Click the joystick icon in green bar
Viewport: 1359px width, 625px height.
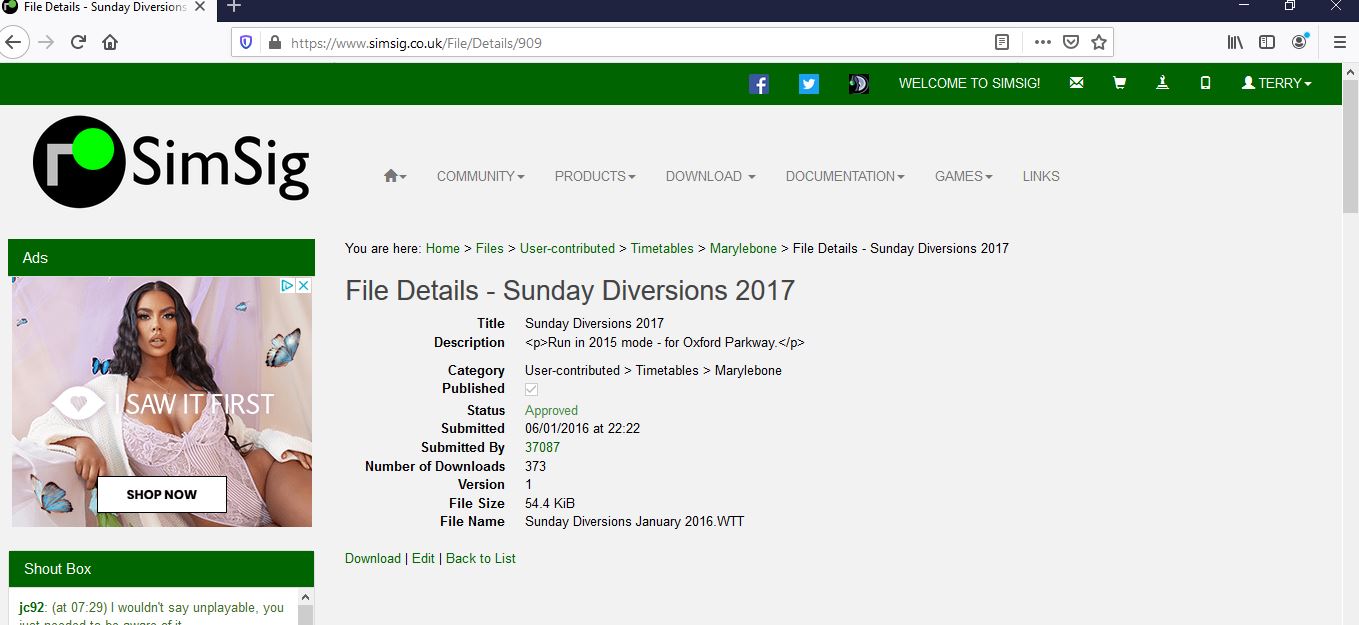pos(1162,83)
